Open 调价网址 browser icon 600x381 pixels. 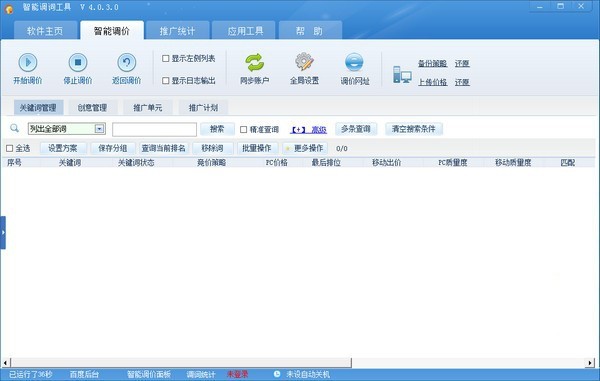[354, 62]
